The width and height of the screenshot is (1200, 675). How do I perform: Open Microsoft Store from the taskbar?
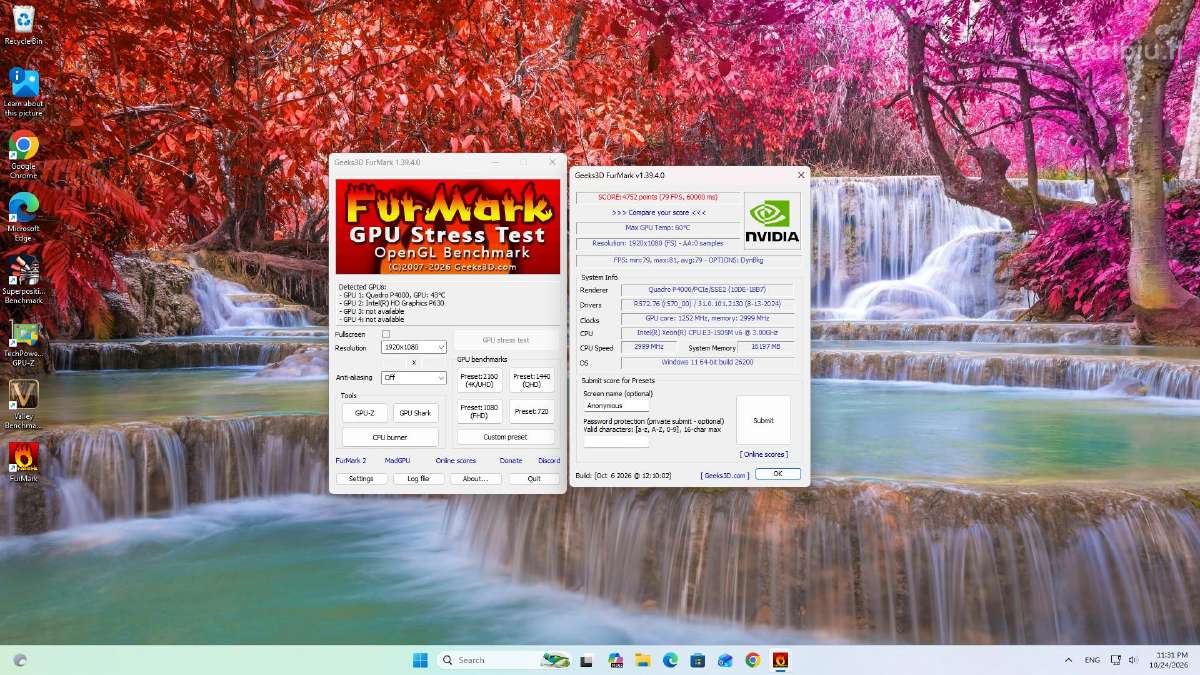[698, 660]
